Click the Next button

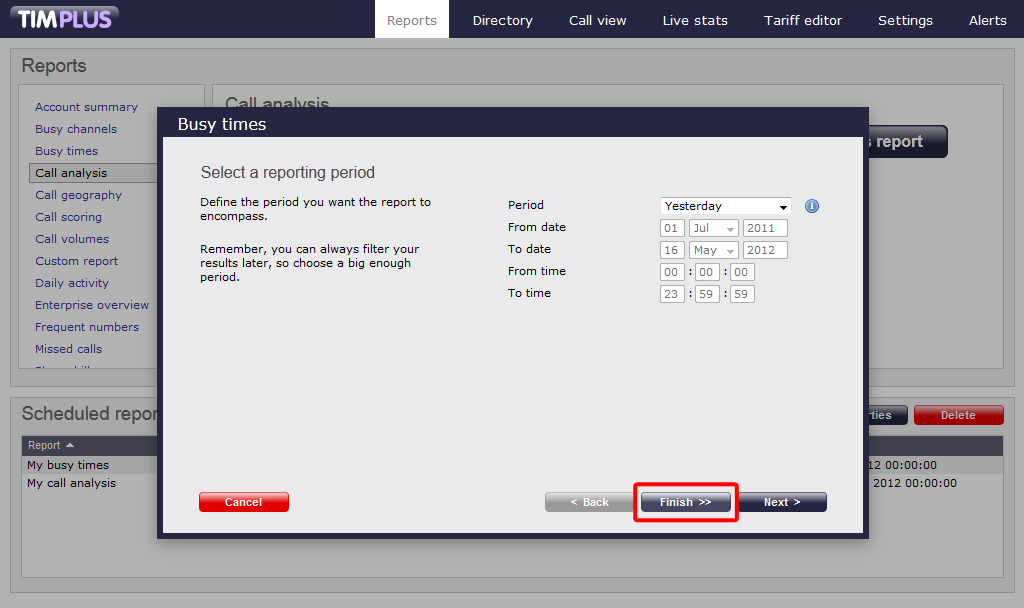782,502
